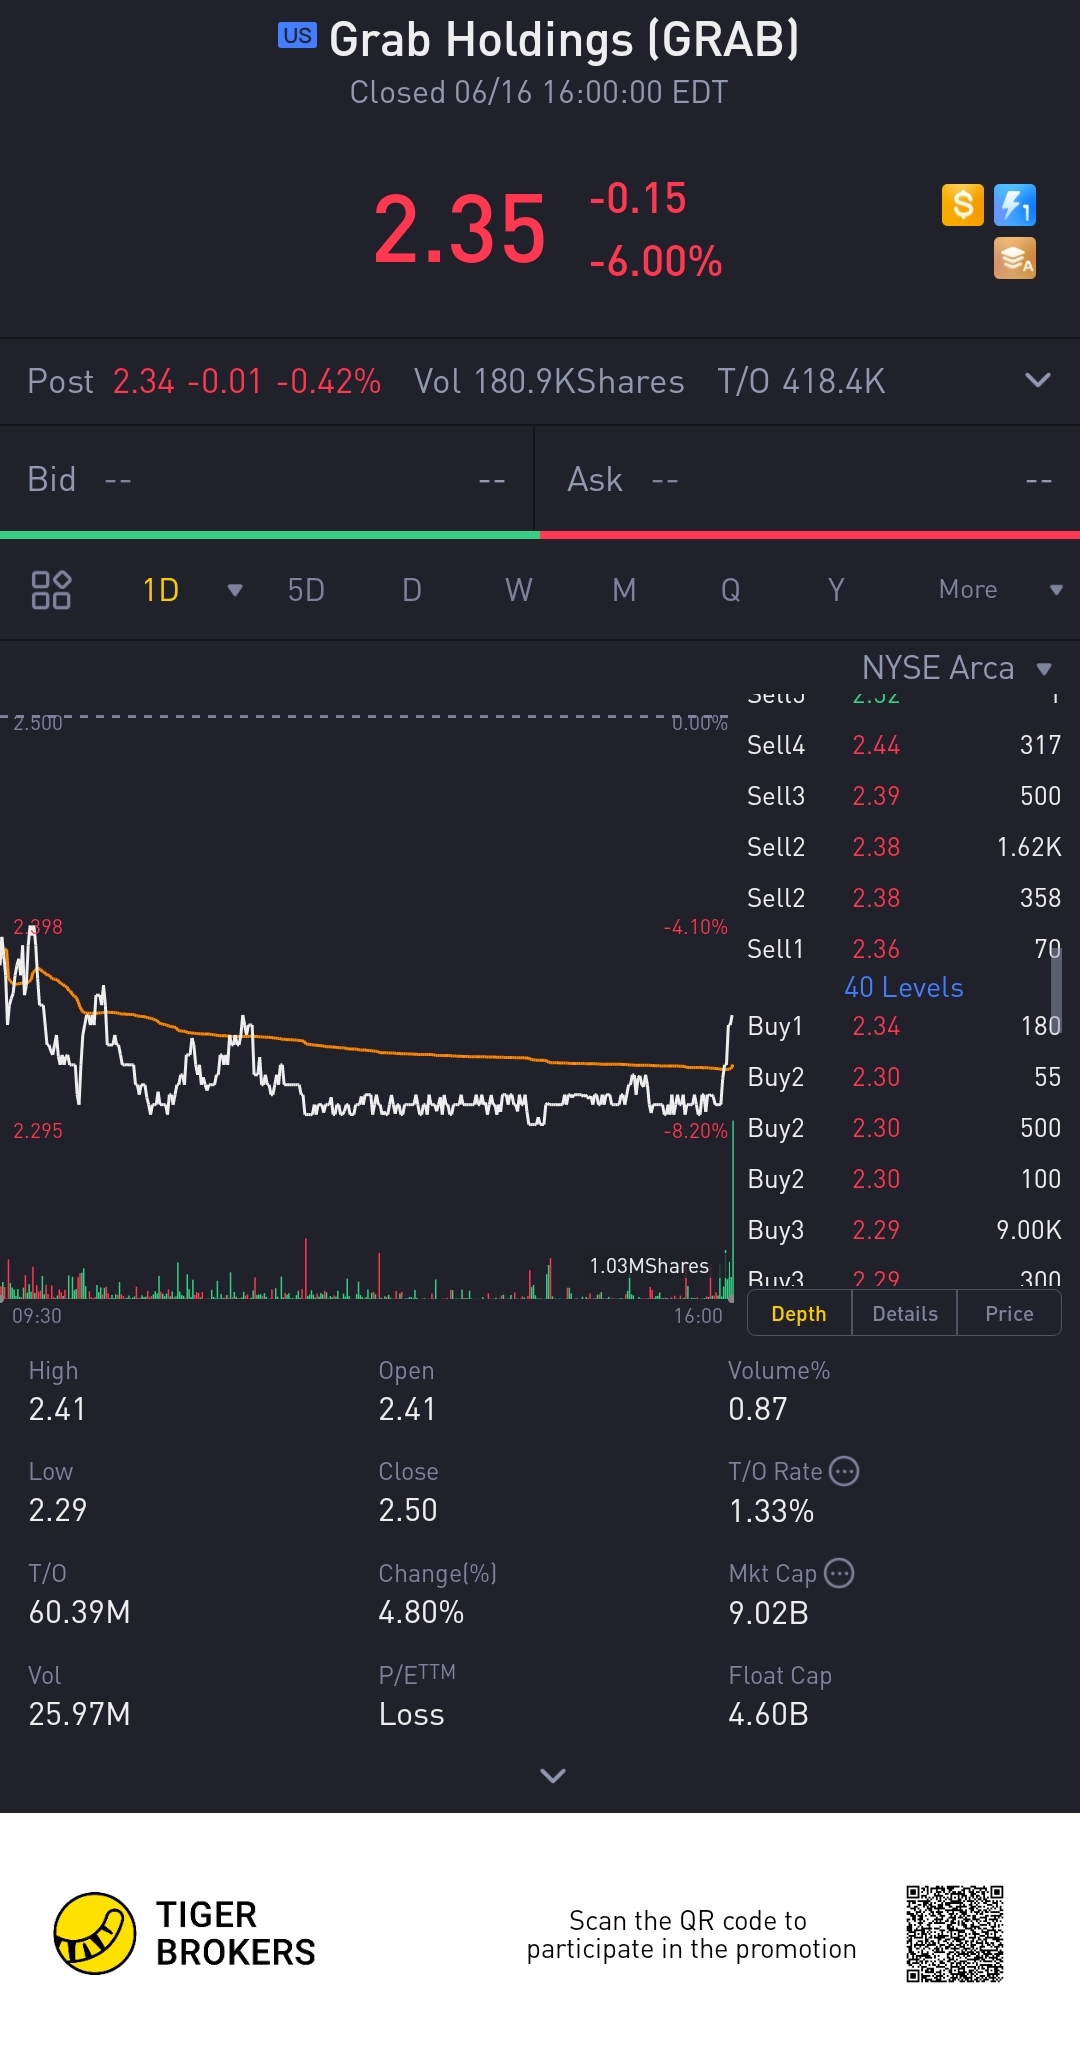Tap the Sell1 2.36 row
This screenshot has height=2055, width=1080.
904,949
